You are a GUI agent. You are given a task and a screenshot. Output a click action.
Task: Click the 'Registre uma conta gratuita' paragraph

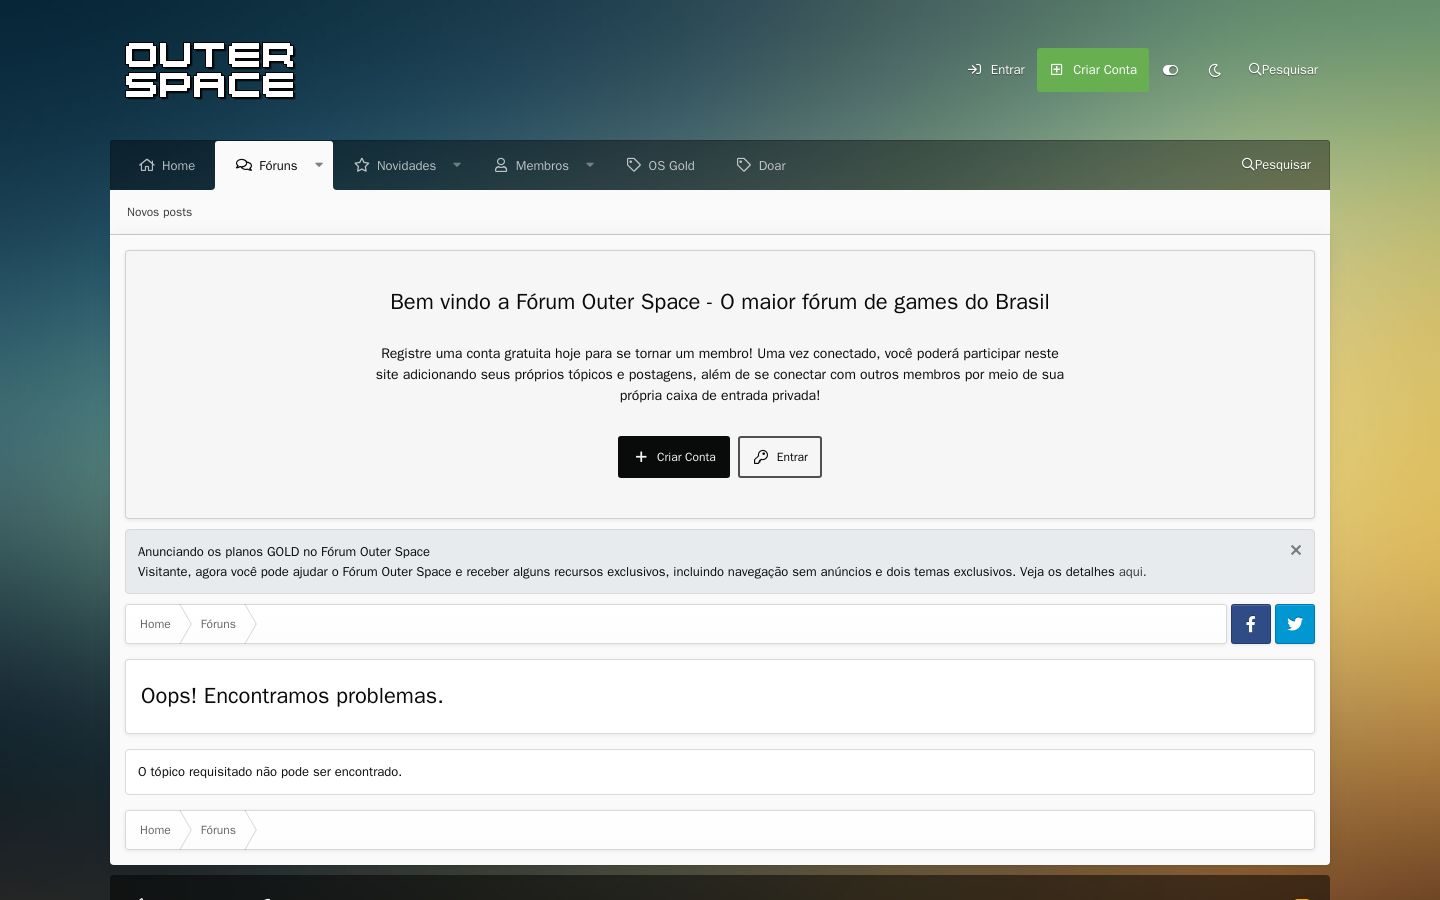[720, 374]
